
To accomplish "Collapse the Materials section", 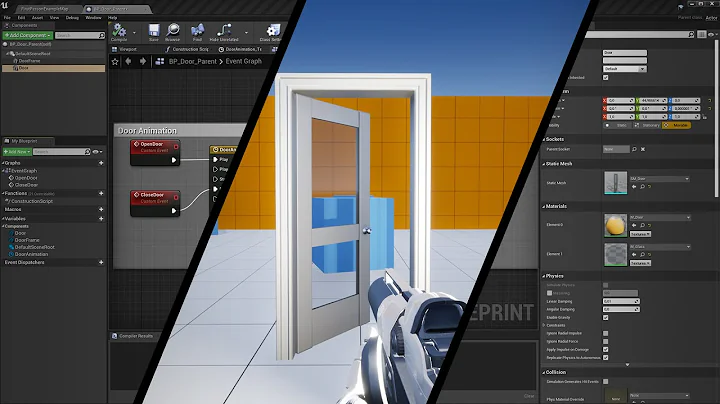I will 544,207.
